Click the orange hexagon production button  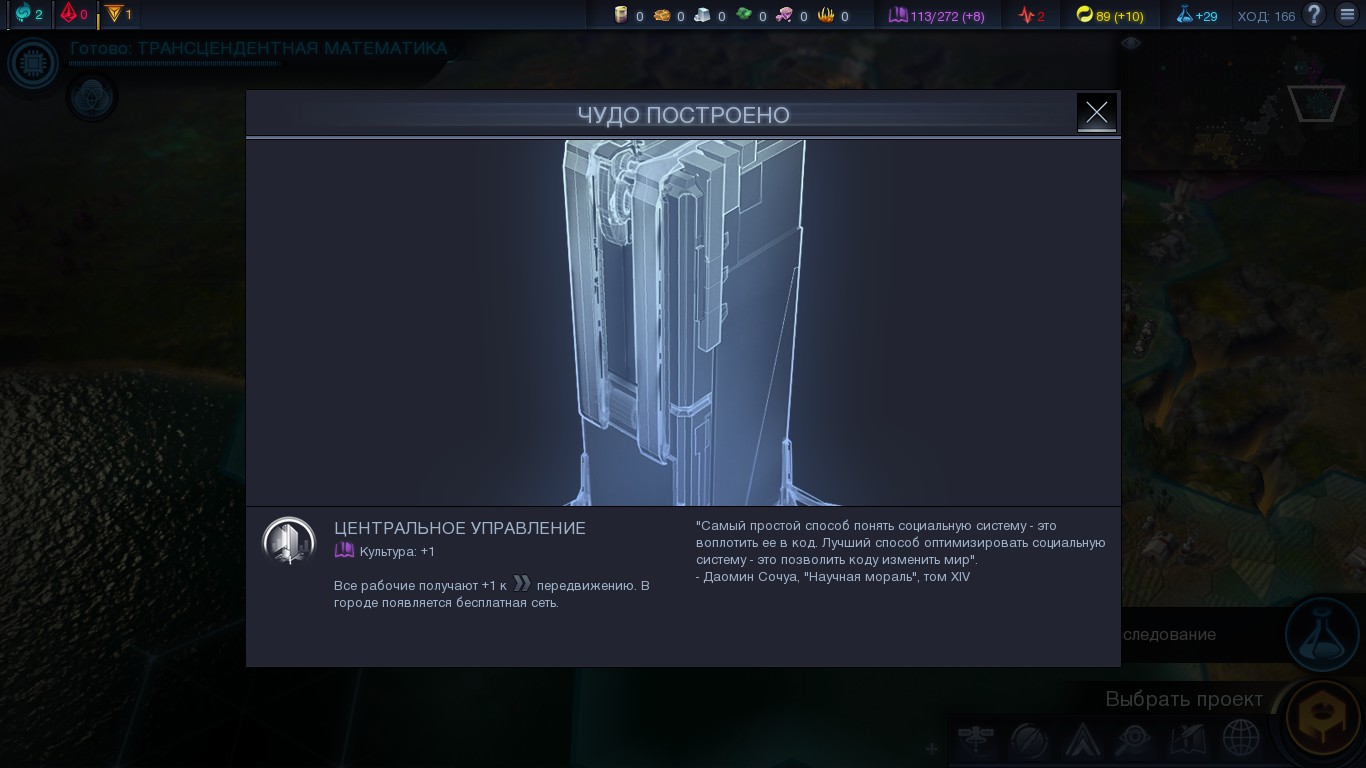[x=1322, y=719]
